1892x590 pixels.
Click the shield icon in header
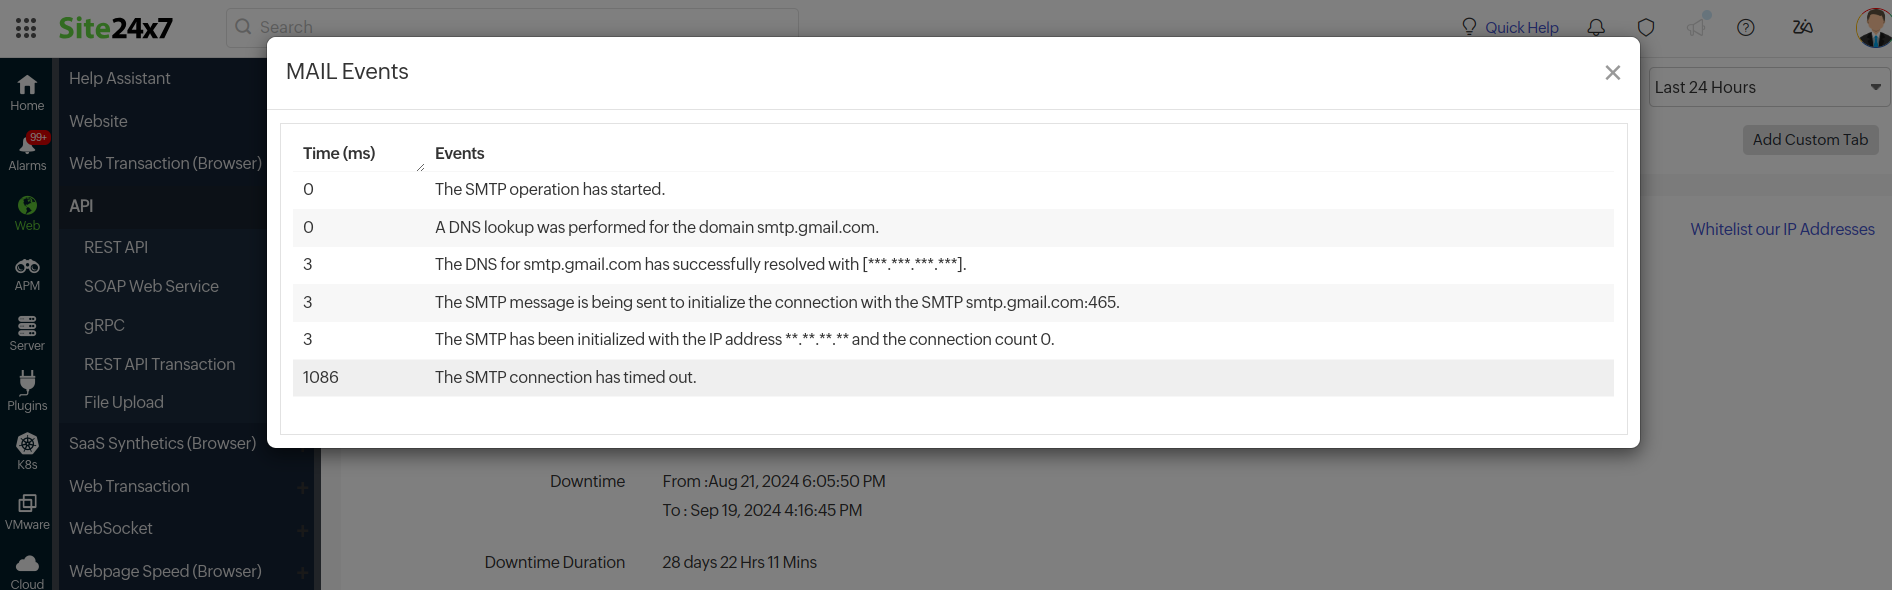(x=1646, y=28)
